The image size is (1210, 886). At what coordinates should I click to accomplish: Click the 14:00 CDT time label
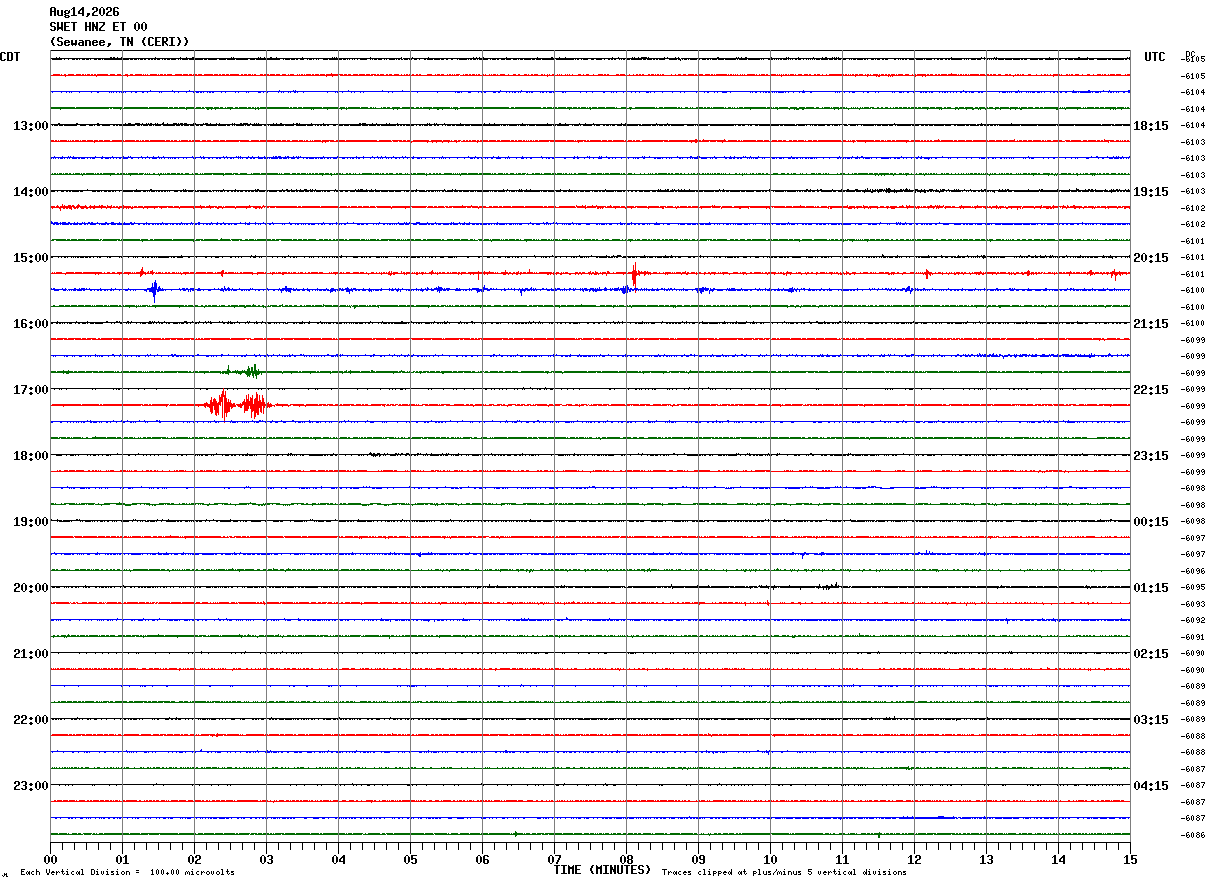[31, 192]
